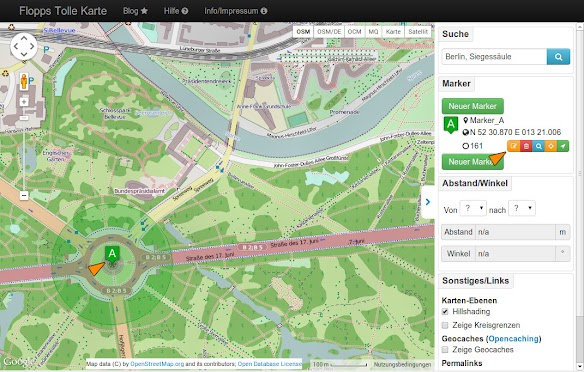This screenshot has width=584, height=372.
Task: Edit Marker_A with the orange pencil icon
Action: pyautogui.click(x=514, y=146)
